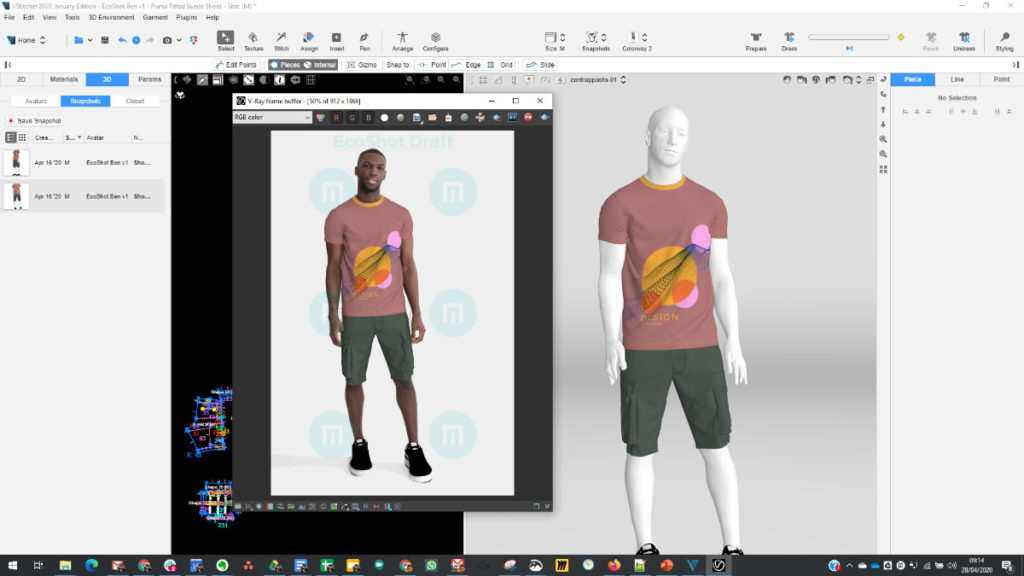Open the RGB color channel dropdown
Image resolution: width=1024 pixels, height=576 pixels.
pos(273,117)
